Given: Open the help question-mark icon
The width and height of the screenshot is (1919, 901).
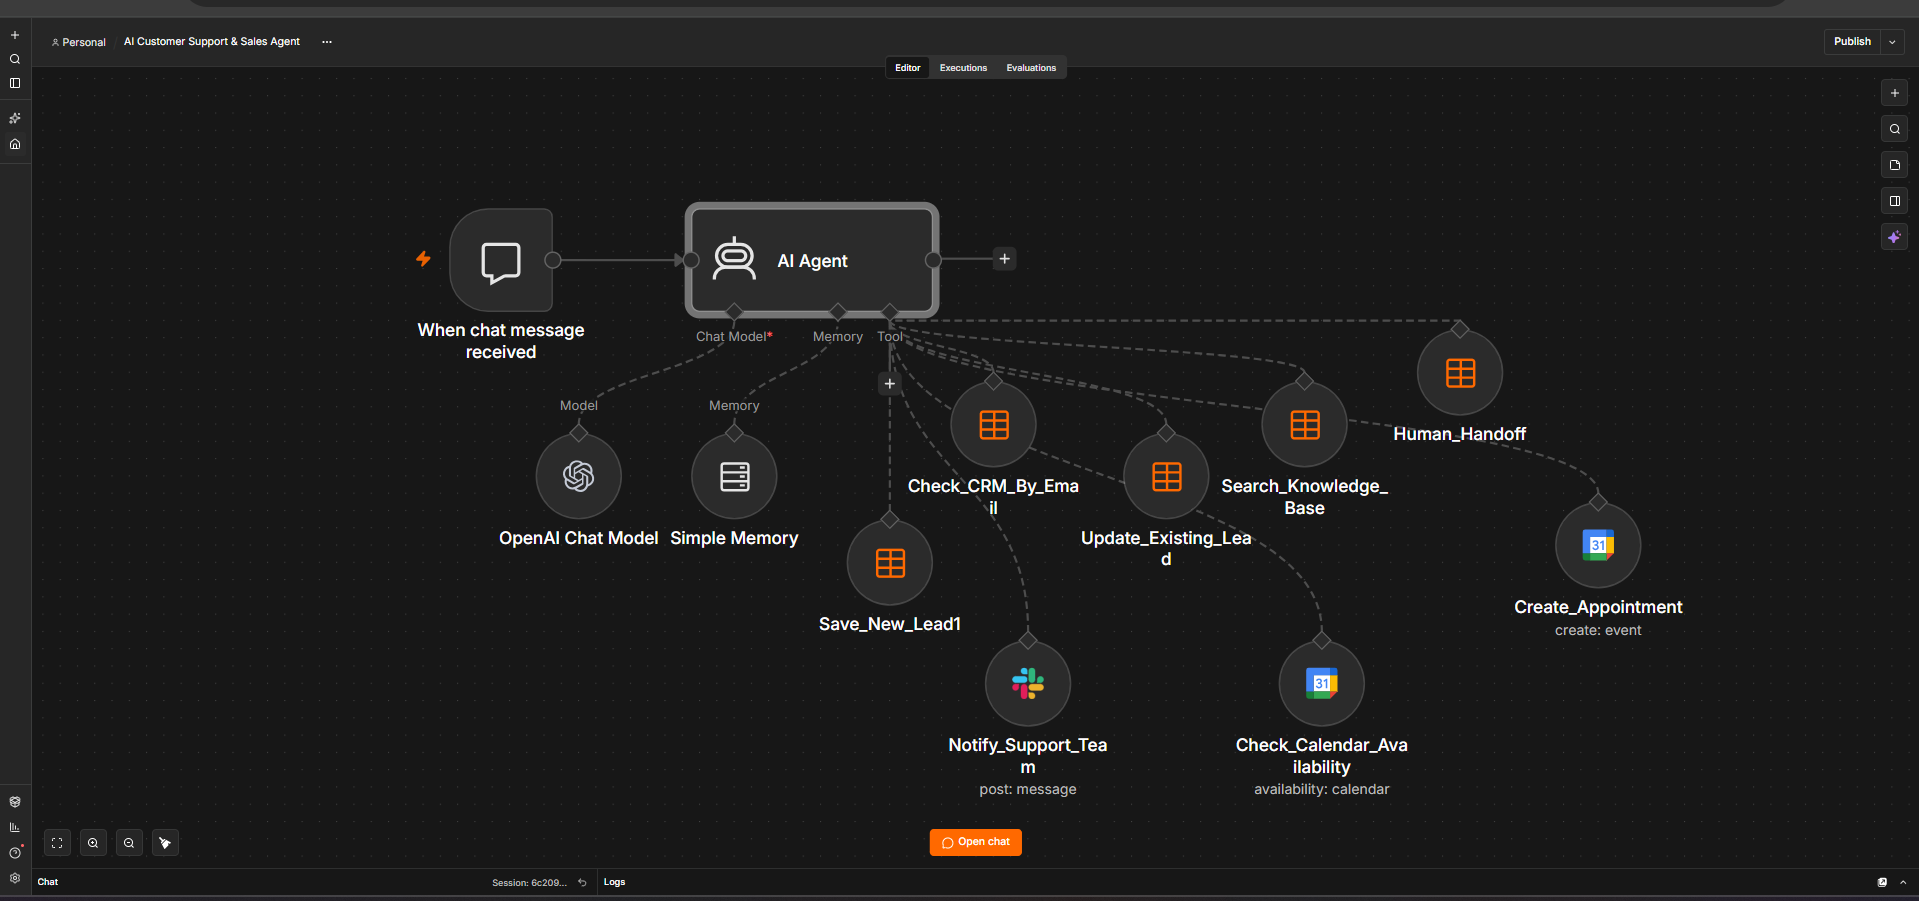Looking at the screenshot, I should (15, 853).
